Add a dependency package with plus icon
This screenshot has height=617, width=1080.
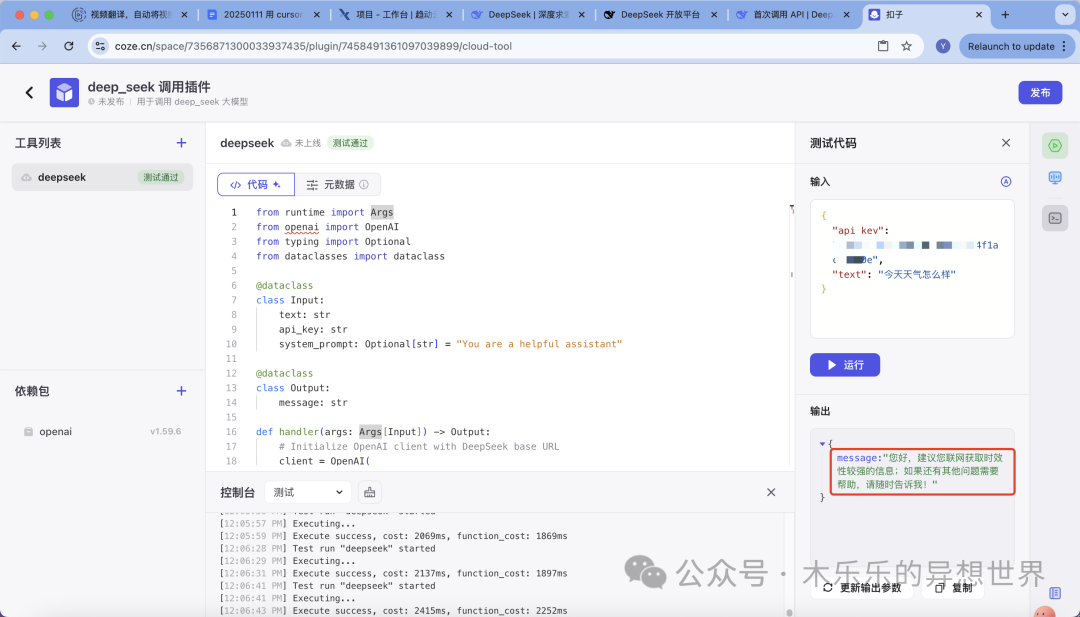pyautogui.click(x=181, y=391)
